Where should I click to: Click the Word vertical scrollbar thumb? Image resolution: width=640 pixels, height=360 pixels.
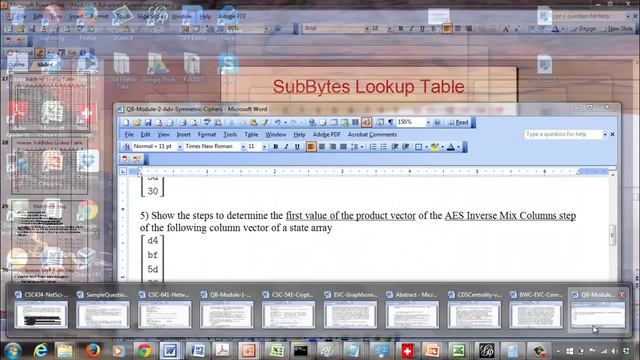pyautogui.click(x=612, y=235)
